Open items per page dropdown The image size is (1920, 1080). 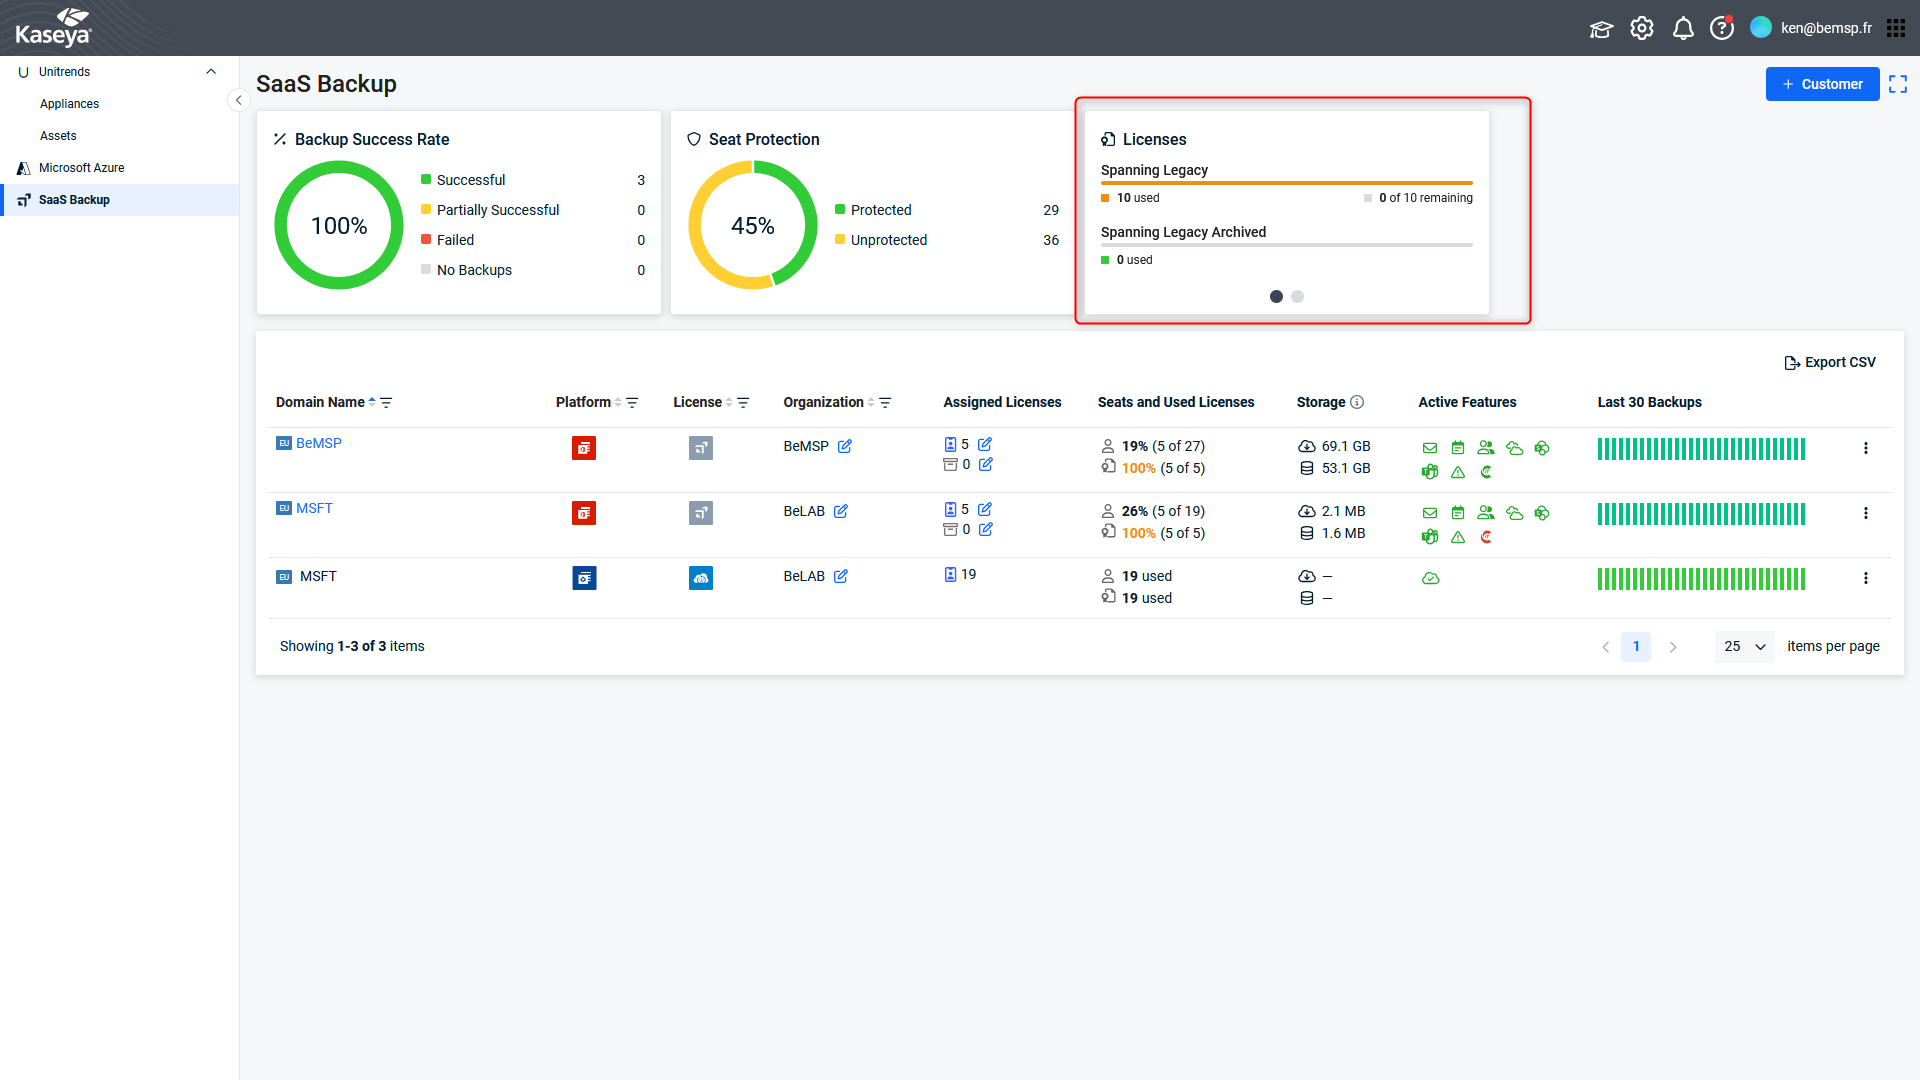pyautogui.click(x=1744, y=646)
